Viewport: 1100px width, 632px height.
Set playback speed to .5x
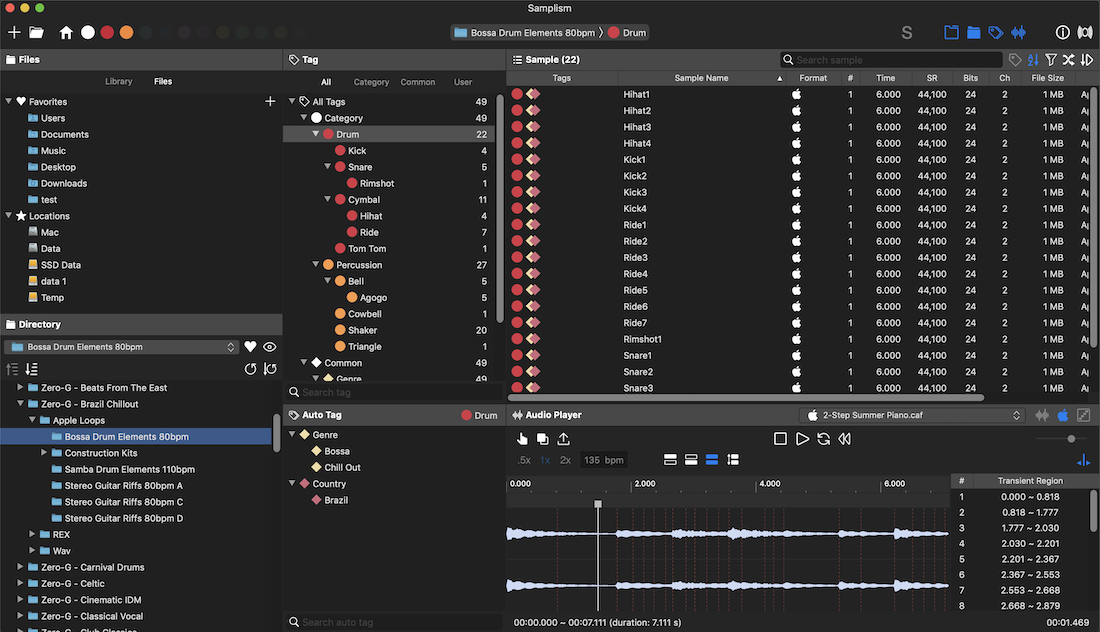(524, 460)
